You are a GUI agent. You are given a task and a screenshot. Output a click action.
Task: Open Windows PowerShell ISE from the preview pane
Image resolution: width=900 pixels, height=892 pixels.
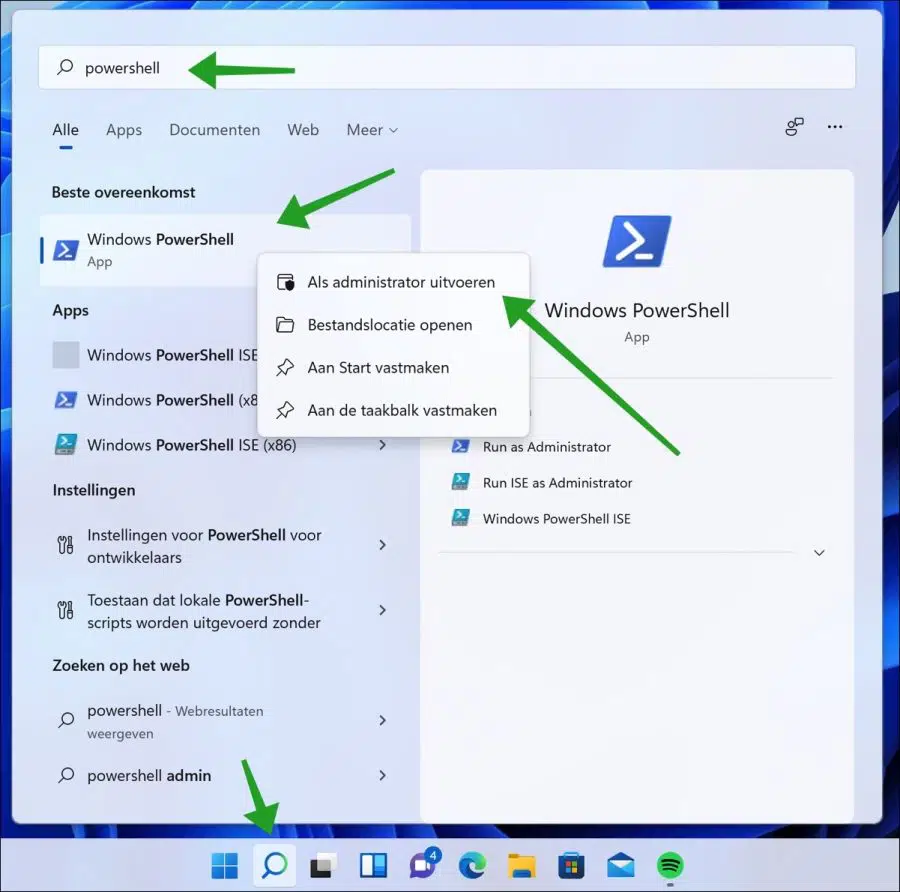coord(557,519)
